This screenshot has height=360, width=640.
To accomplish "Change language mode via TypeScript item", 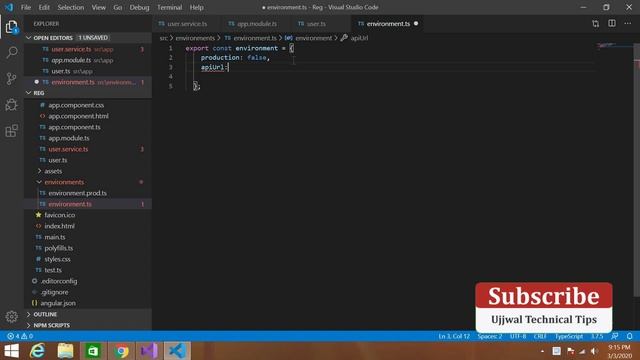I will point(569,336).
